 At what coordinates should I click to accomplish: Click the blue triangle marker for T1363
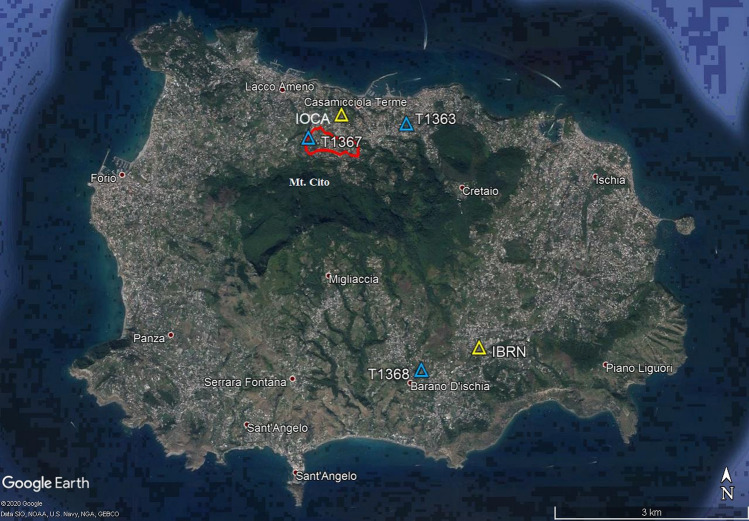[x=406, y=124]
